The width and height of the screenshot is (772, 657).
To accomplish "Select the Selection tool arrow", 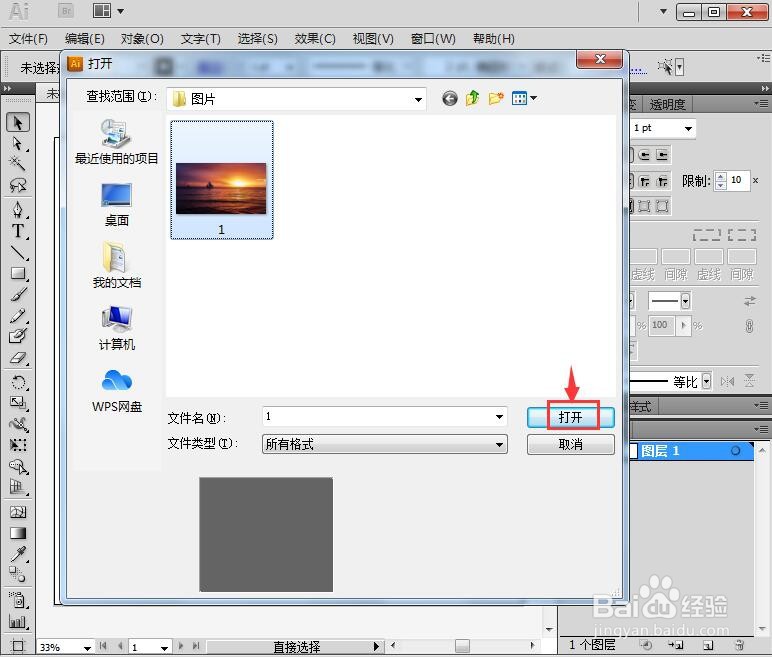I will pyautogui.click(x=18, y=122).
